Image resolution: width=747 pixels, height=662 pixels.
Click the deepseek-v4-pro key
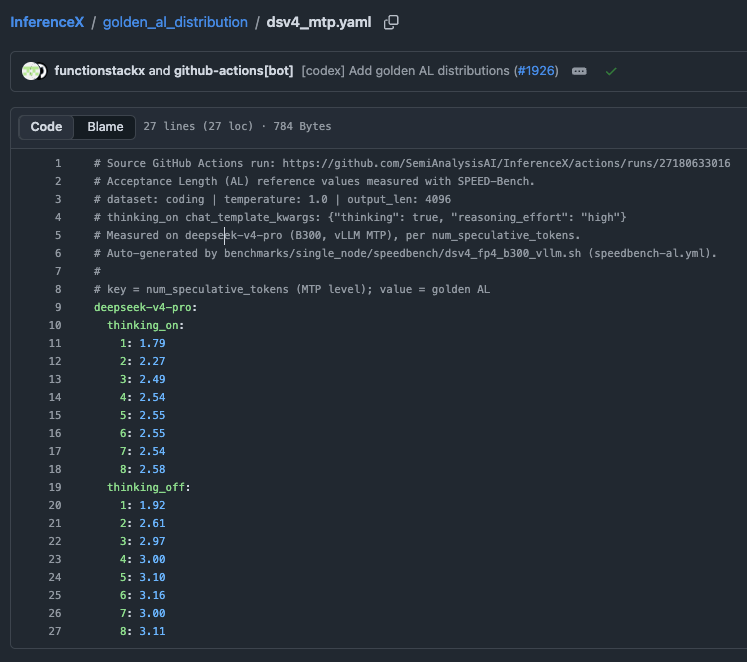(142, 307)
